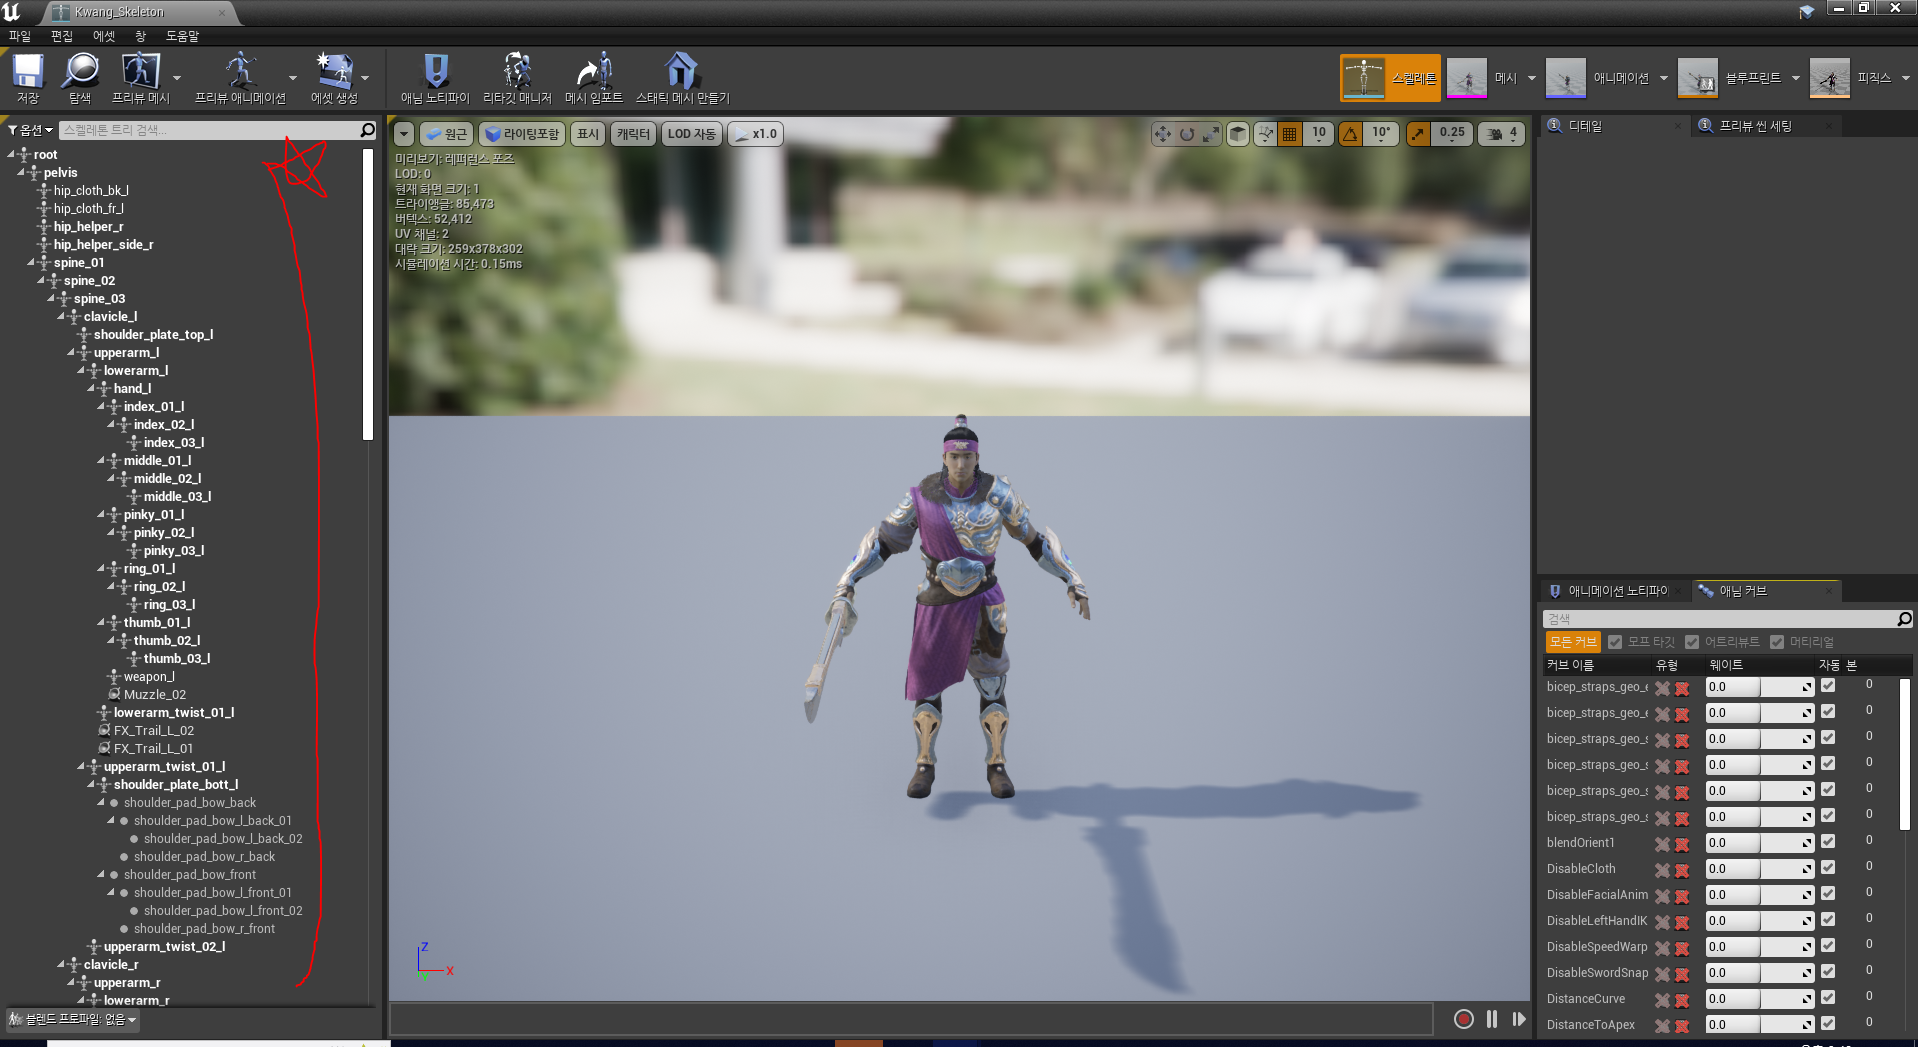Toggle auto checkbox for DisableFacialAnim curve

coord(1828,894)
